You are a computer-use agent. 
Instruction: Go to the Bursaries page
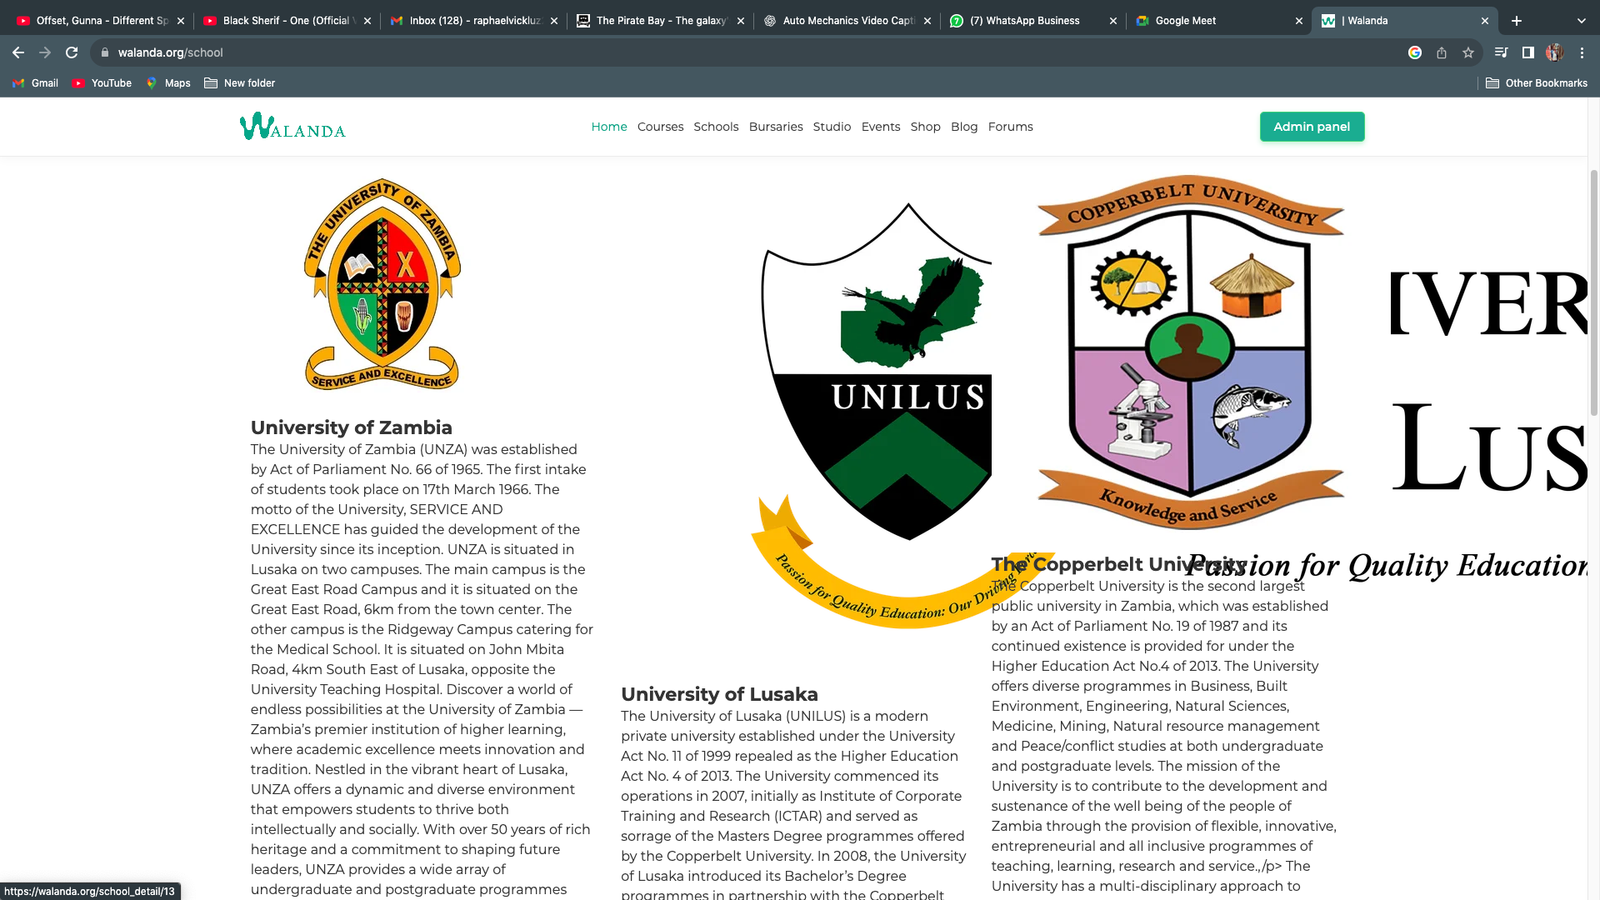[775, 127]
